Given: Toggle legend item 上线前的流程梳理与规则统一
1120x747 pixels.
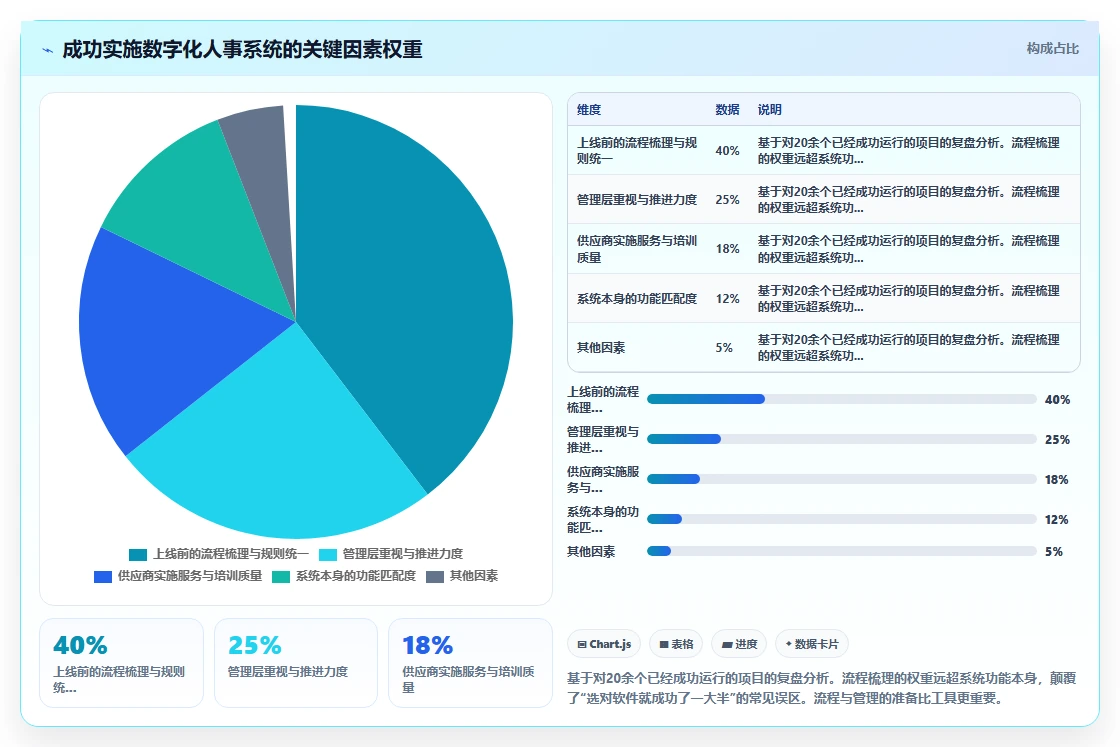Looking at the screenshot, I should [219, 554].
